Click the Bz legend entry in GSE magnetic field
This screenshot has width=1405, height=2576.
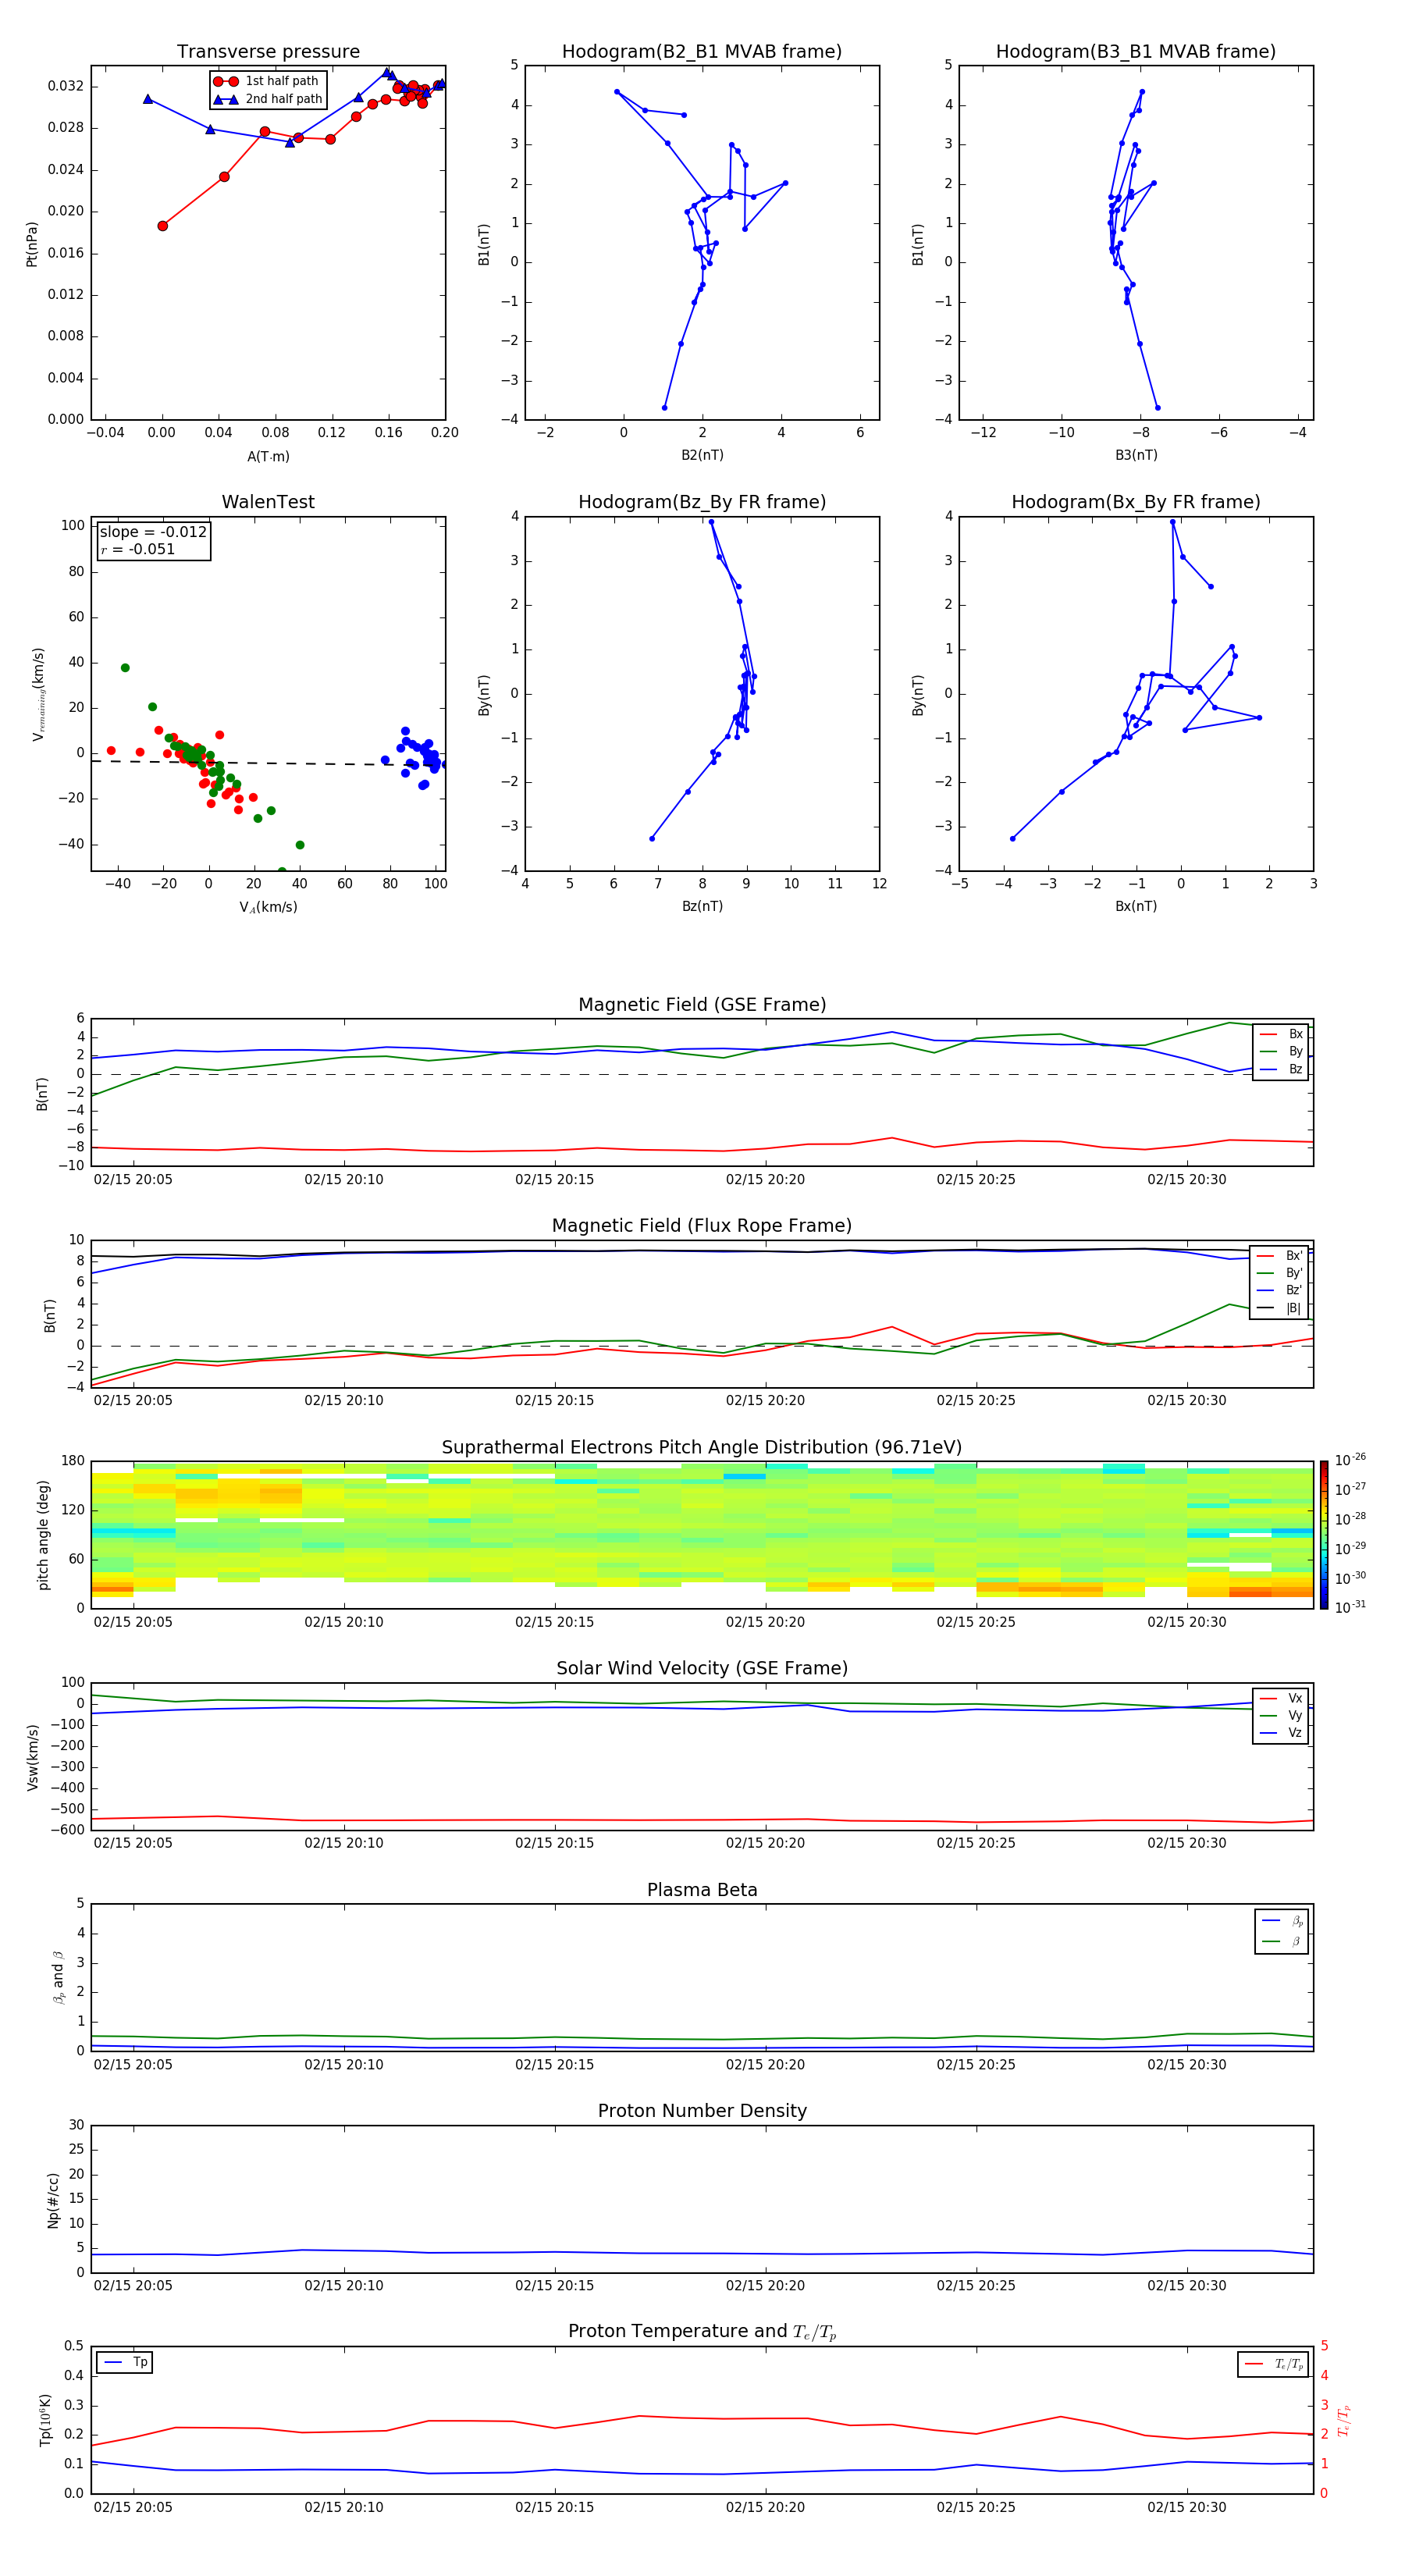tap(1281, 1070)
